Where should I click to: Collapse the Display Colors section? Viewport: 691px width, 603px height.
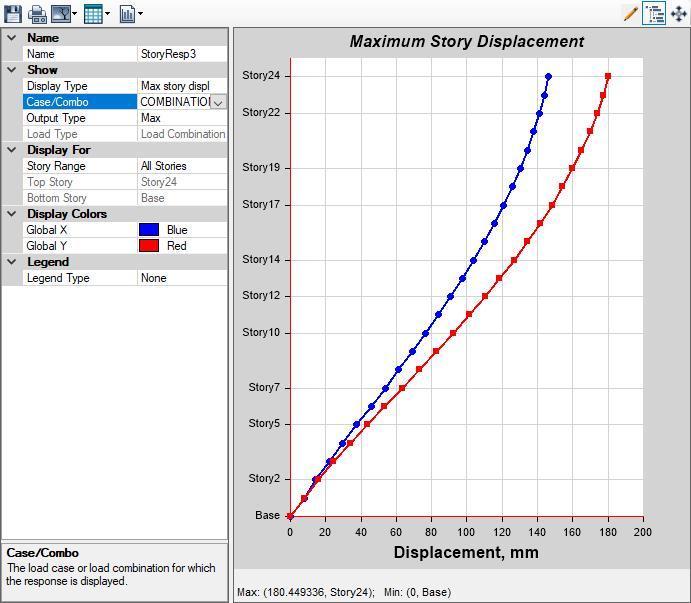[x=12, y=214]
